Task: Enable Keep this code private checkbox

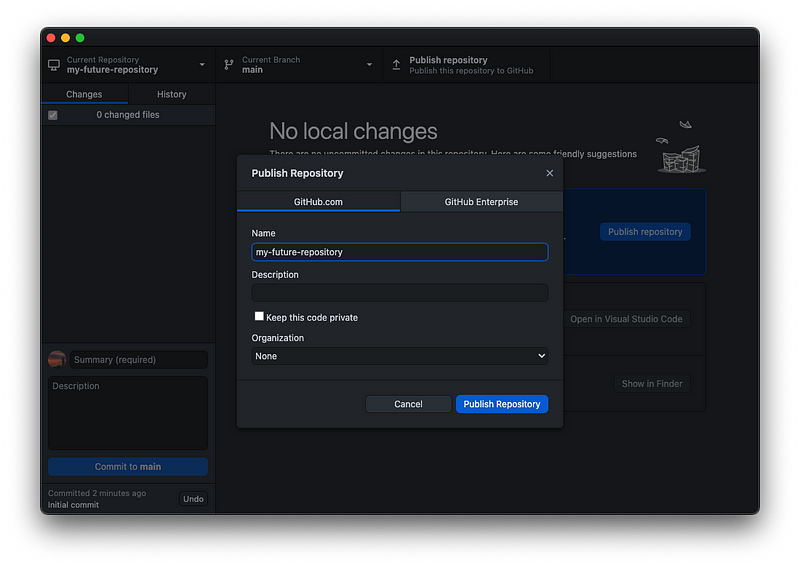Action: pyautogui.click(x=259, y=316)
